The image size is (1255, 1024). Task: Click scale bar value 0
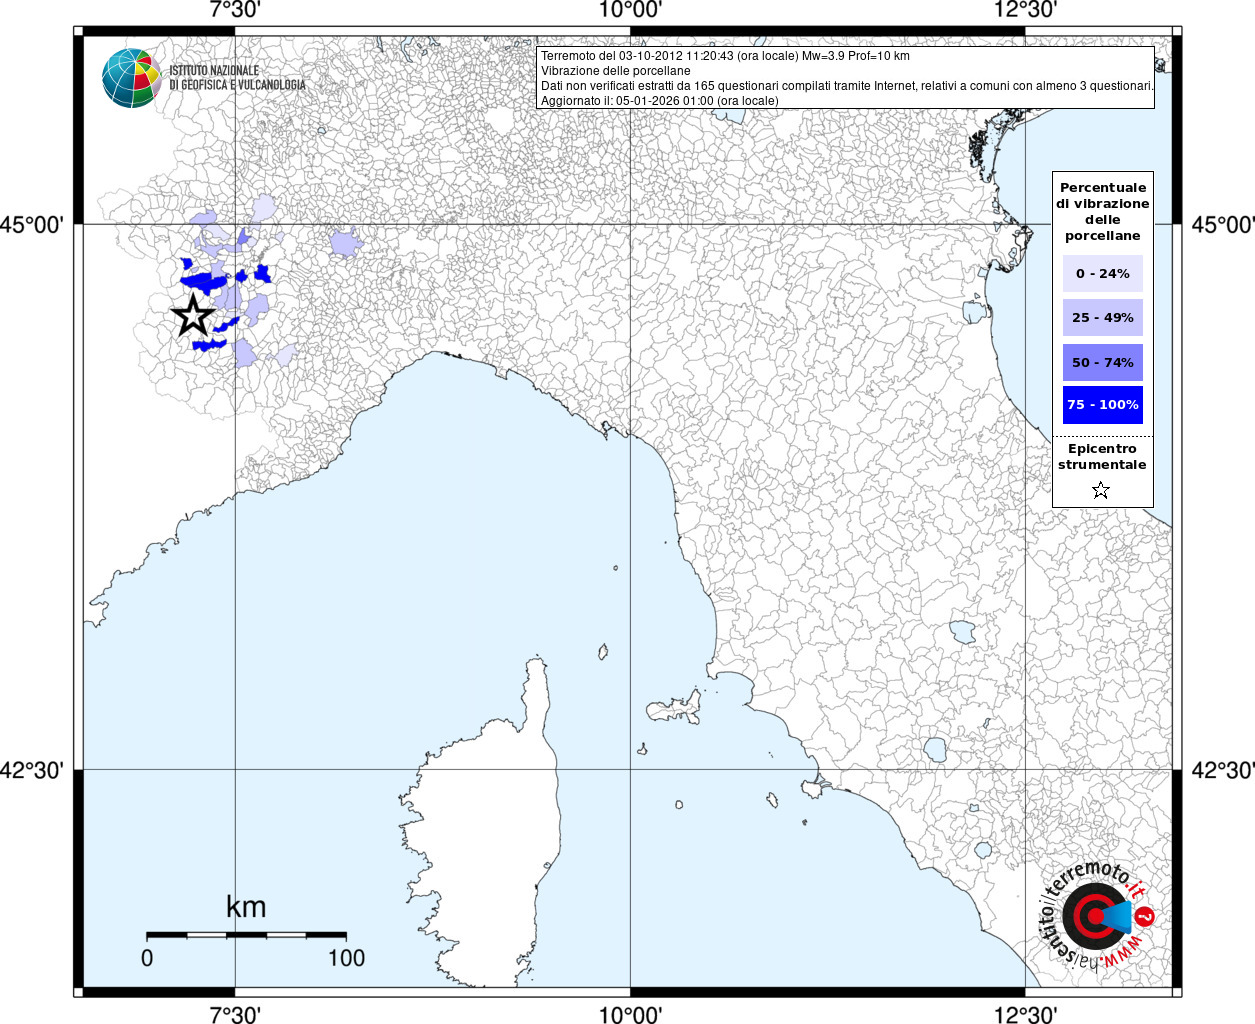(147, 958)
